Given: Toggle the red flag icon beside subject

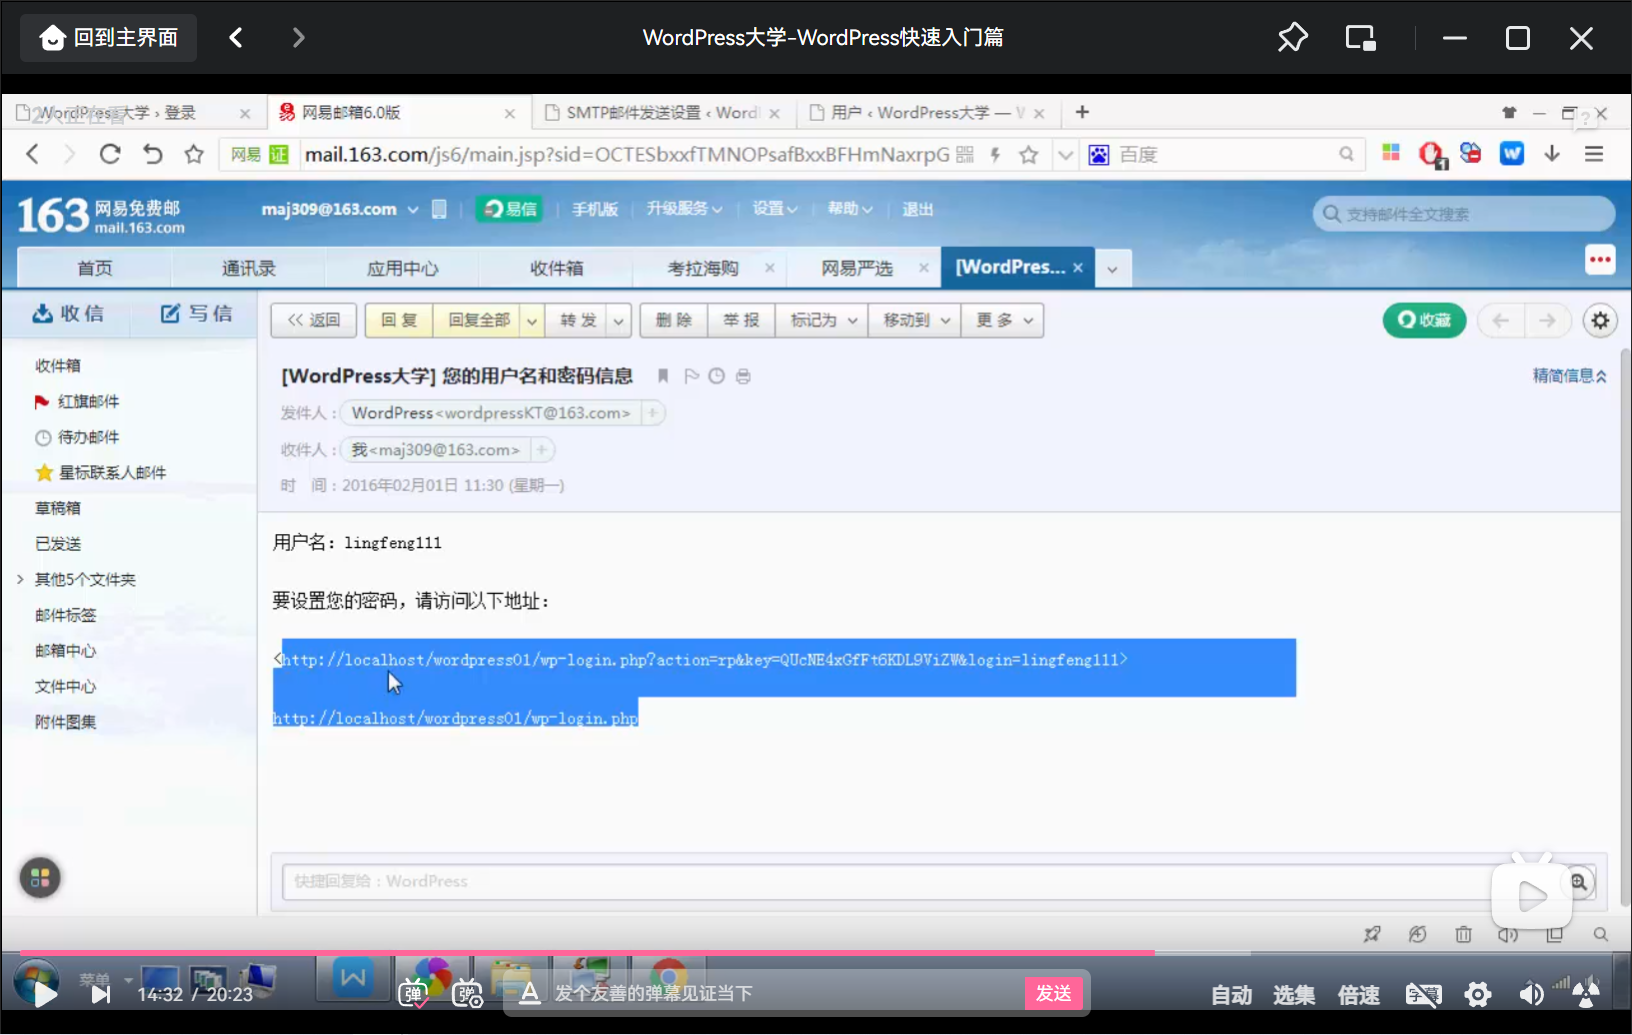Looking at the screenshot, I should pyautogui.click(x=690, y=376).
